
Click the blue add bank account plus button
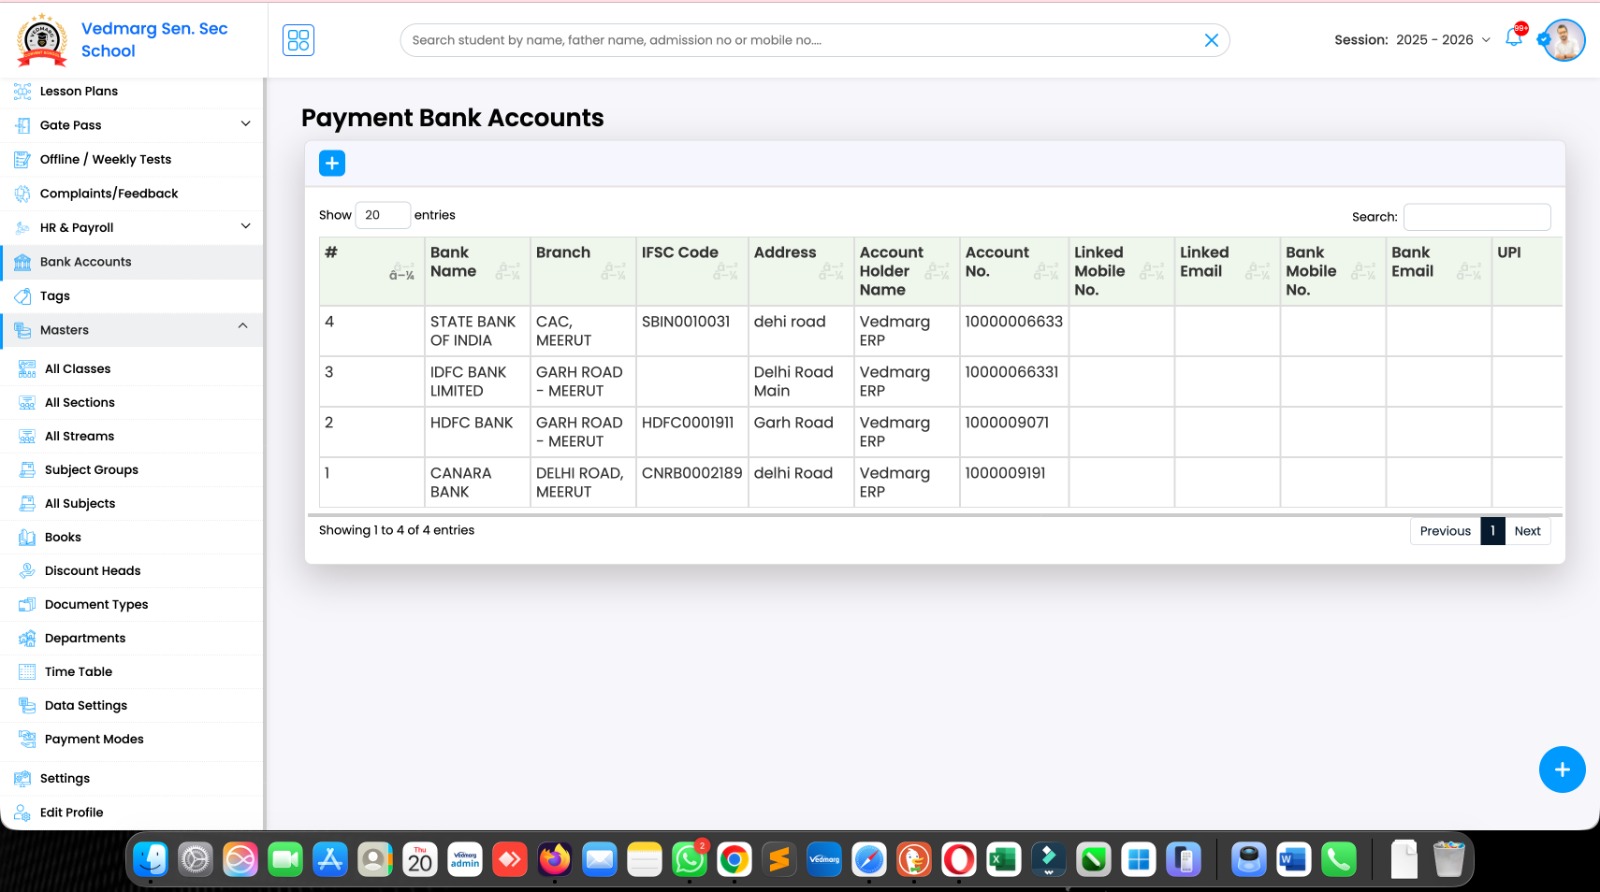coord(332,163)
